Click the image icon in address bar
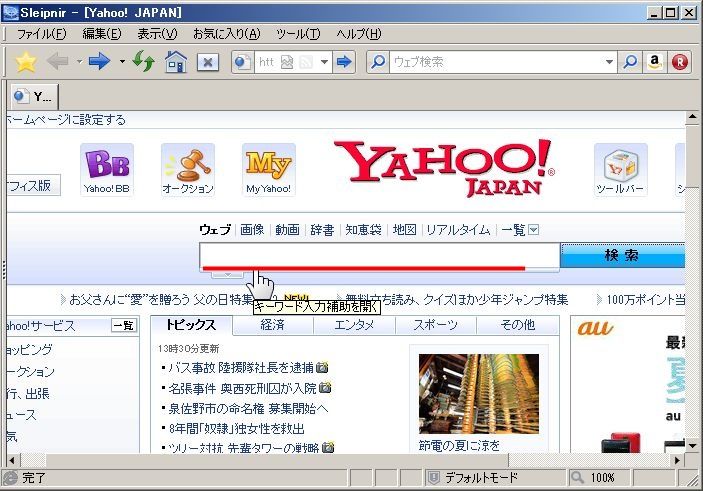 coord(287,62)
